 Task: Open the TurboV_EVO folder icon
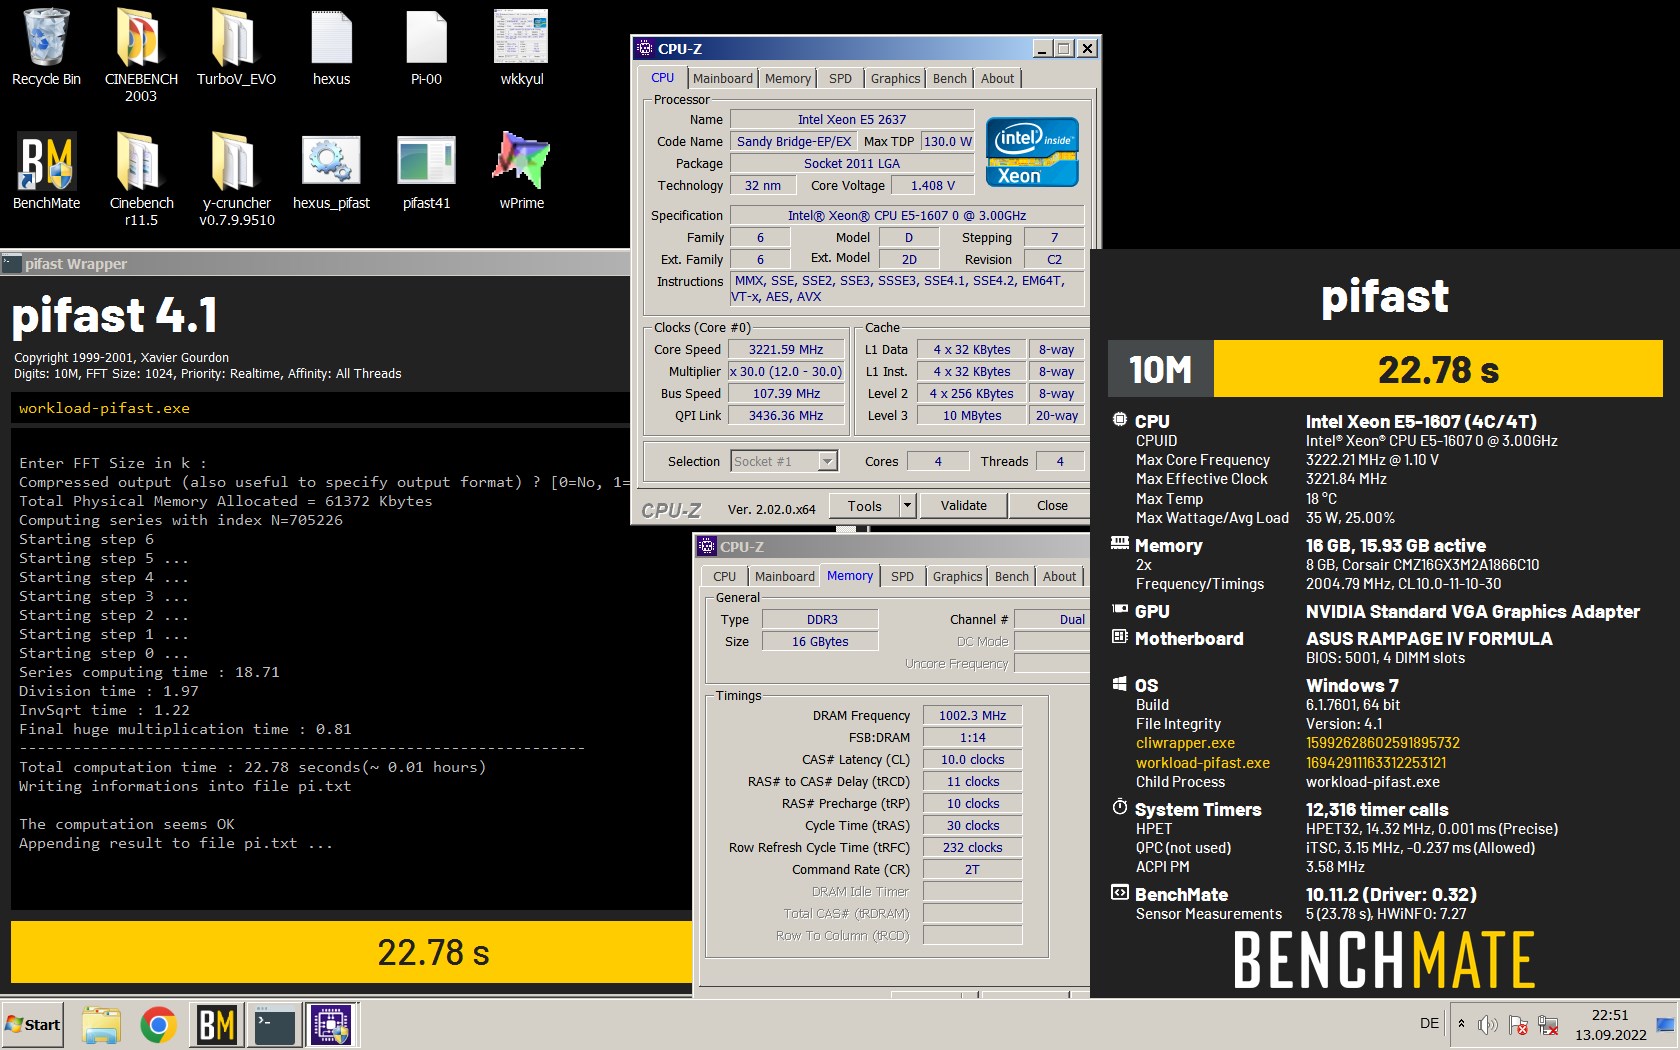click(236, 47)
